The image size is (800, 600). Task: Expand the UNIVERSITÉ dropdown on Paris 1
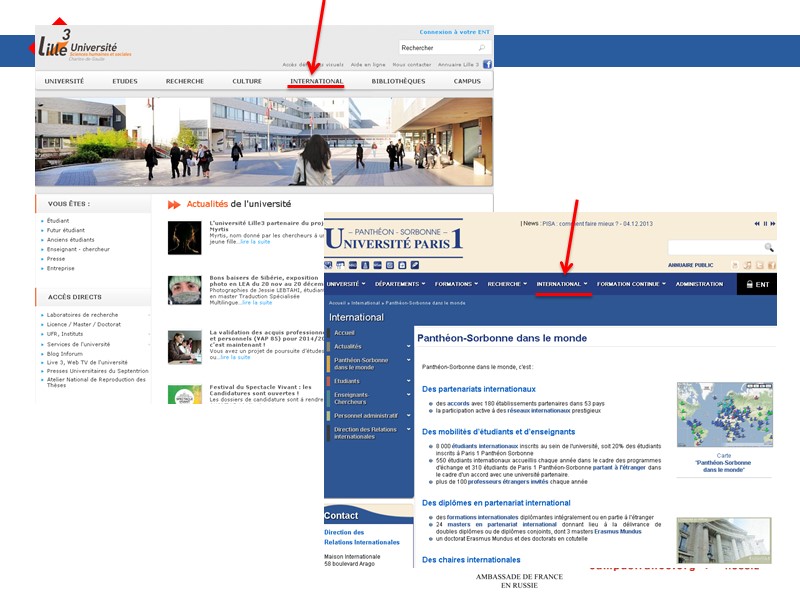coord(346,284)
